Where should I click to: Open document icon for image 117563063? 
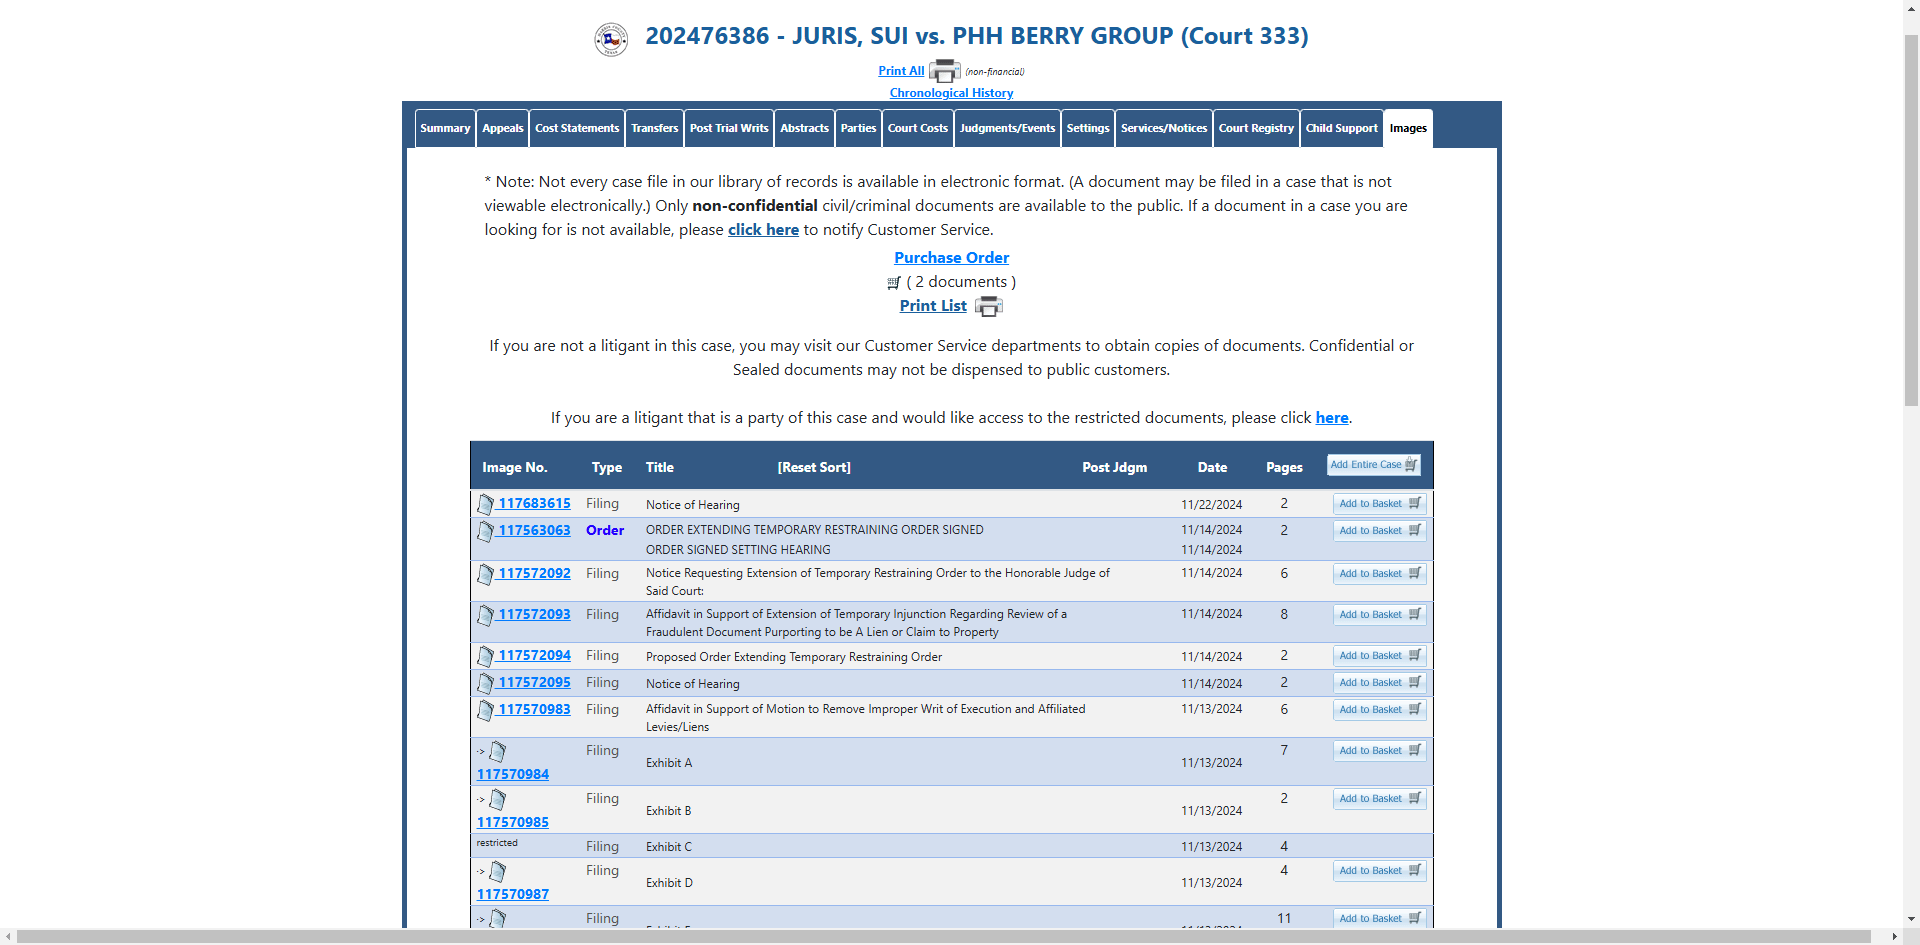(486, 531)
